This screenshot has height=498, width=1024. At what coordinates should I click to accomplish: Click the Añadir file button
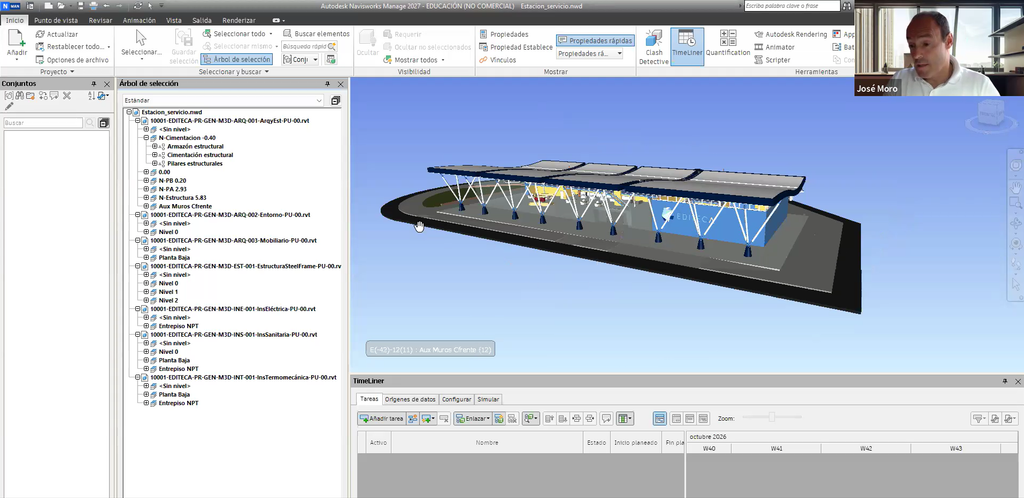pos(16,44)
